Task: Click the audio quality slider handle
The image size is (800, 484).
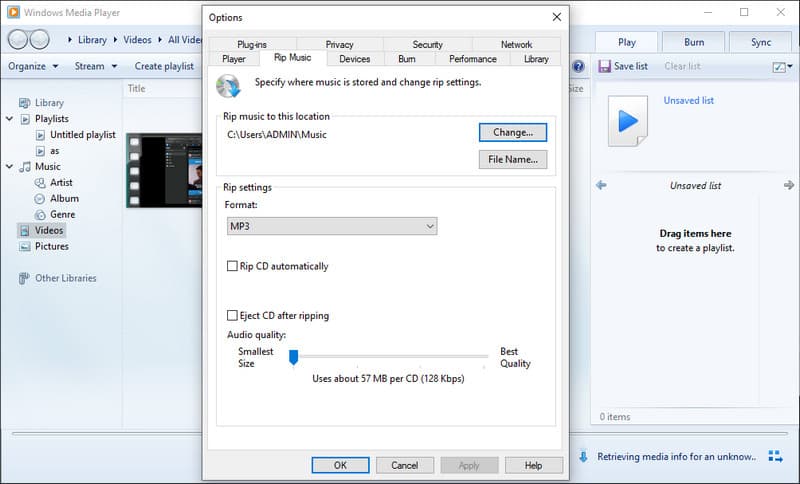Action: click(293, 358)
